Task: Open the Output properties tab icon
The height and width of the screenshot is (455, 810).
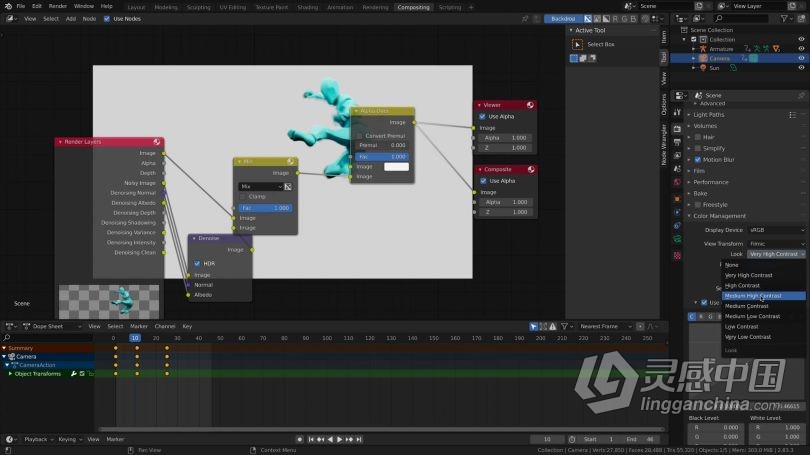Action: click(x=677, y=142)
